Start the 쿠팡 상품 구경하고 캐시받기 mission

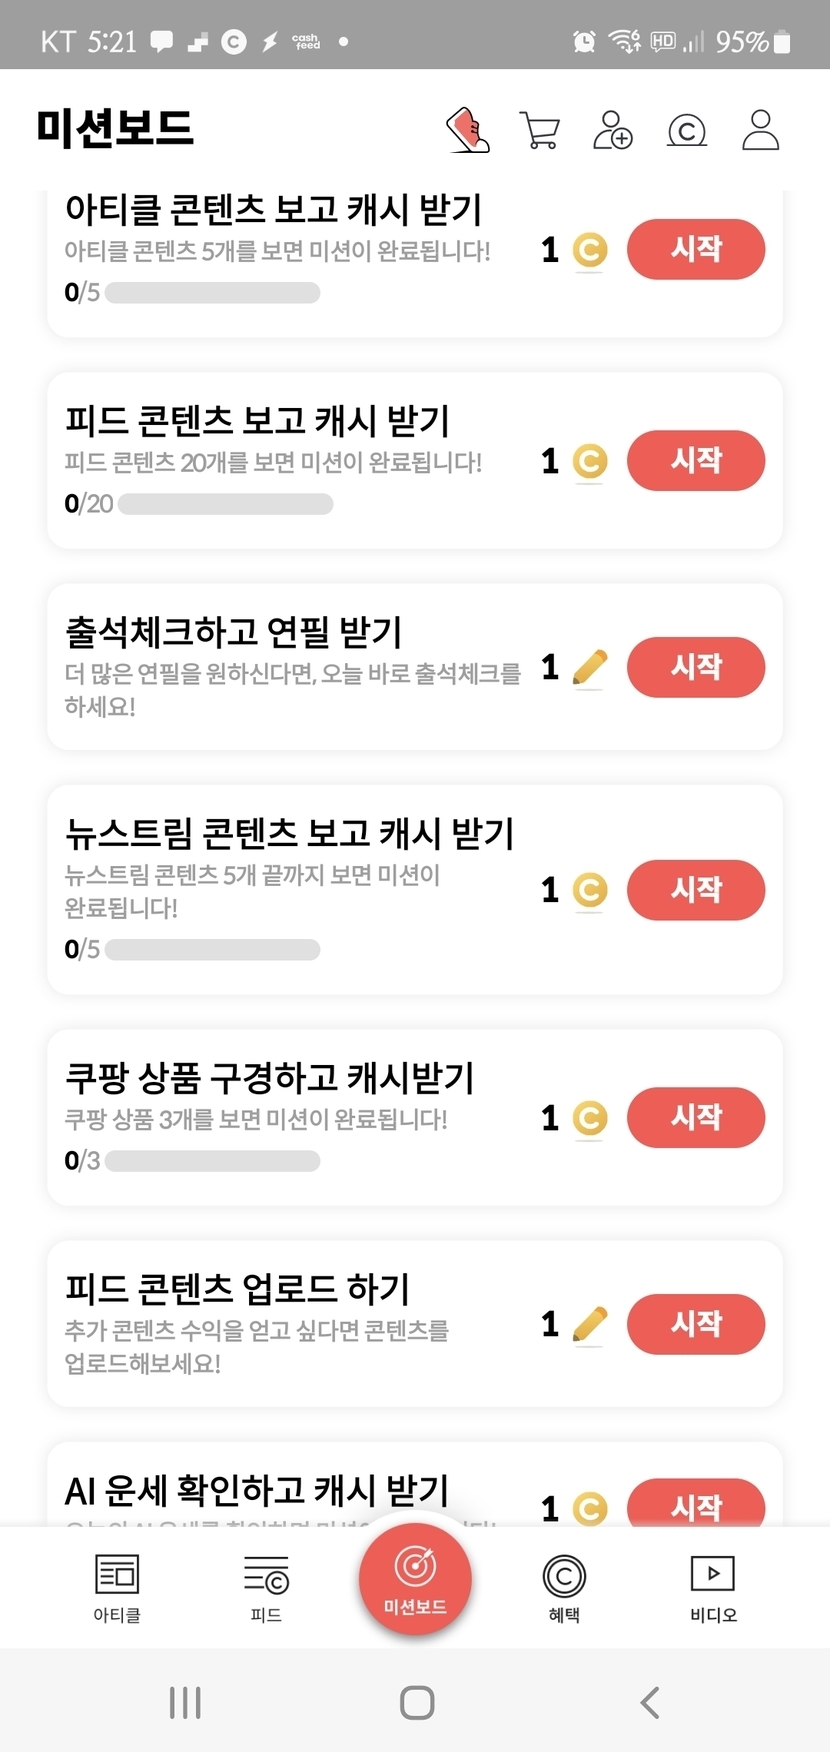(x=696, y=1117)
